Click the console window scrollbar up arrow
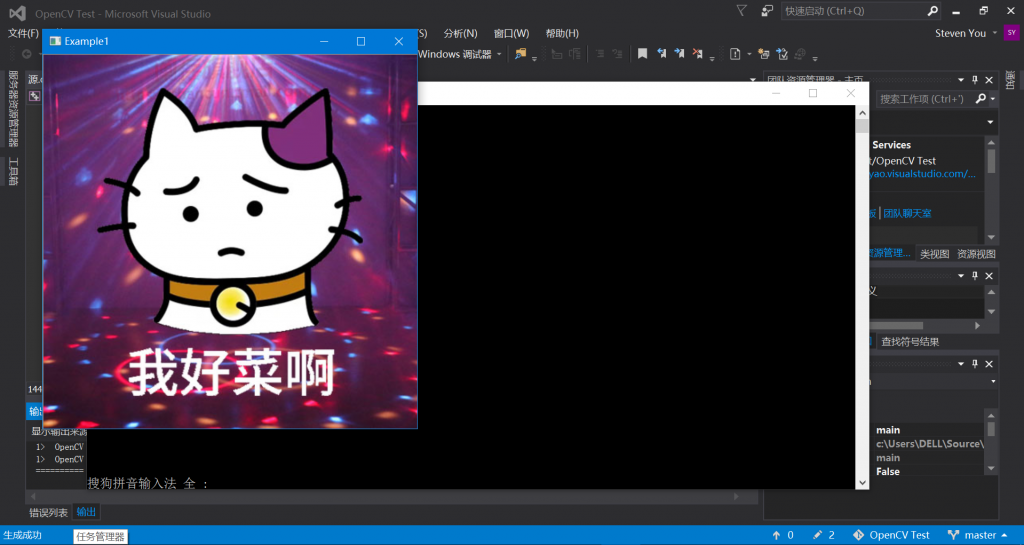The width and height of the screenshot is (1024, 545). [862, 113]
